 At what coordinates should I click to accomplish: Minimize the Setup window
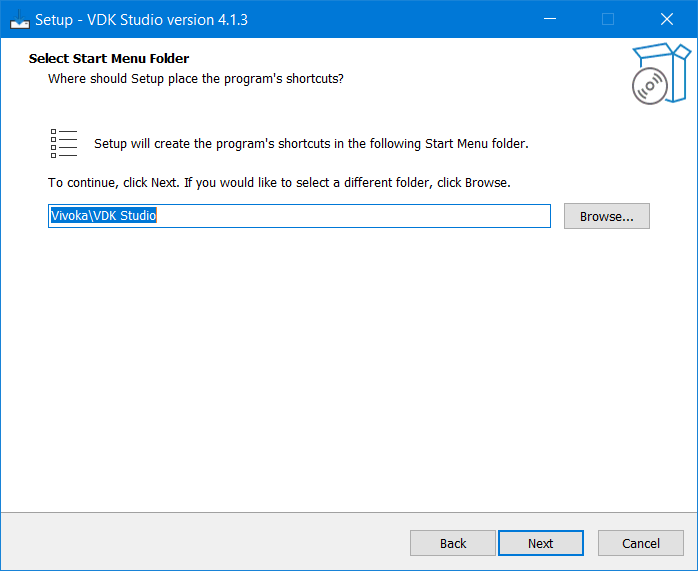click(549, 19)
